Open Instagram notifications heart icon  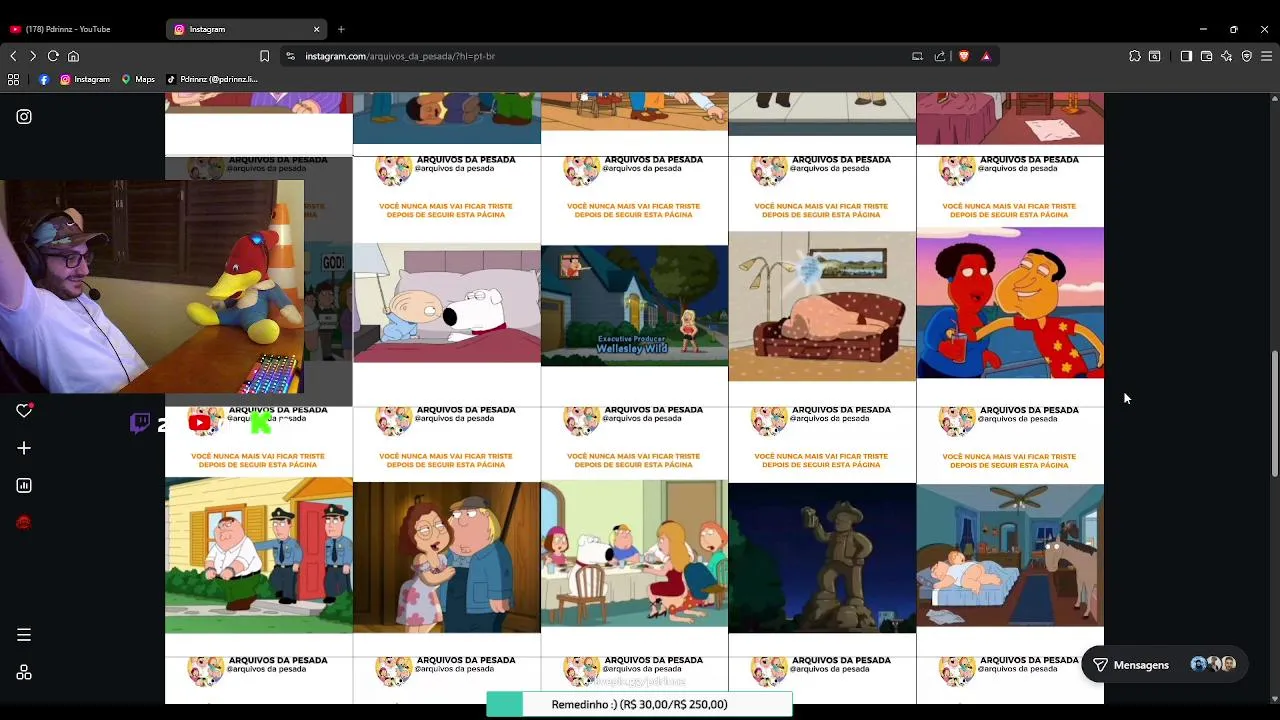tap(24, 410)
